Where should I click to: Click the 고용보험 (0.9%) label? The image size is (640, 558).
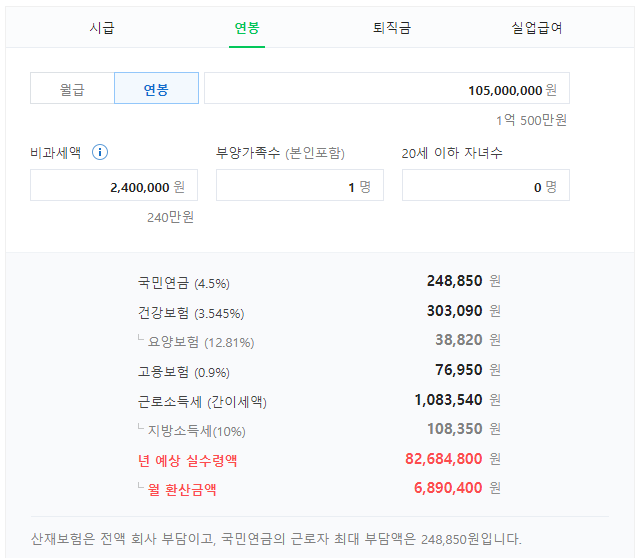coord(184,372)
